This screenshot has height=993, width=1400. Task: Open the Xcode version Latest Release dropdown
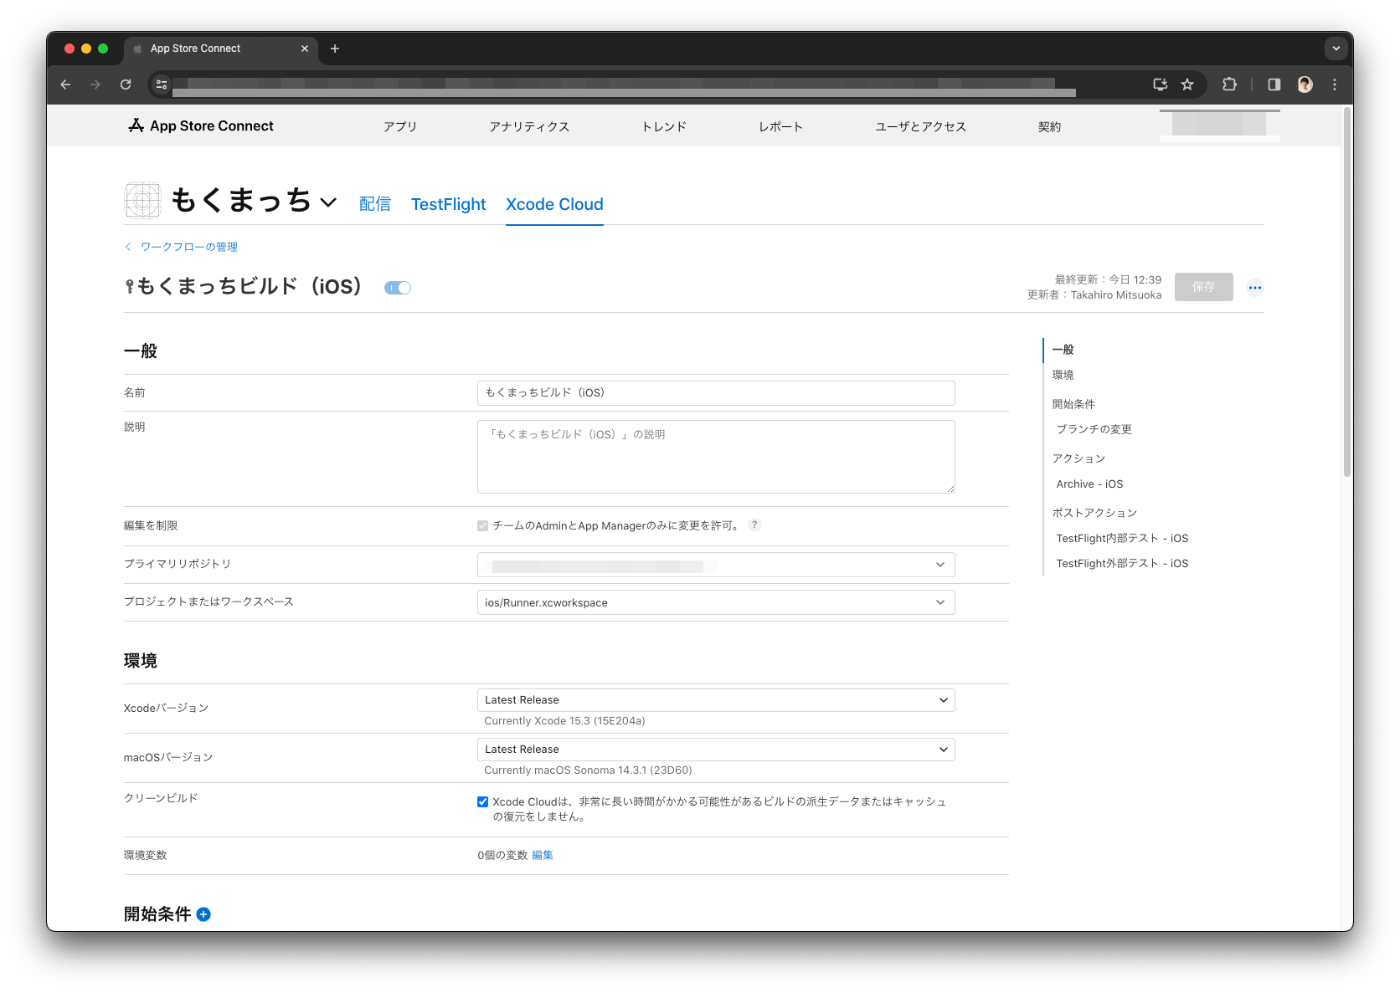[716, 700]
